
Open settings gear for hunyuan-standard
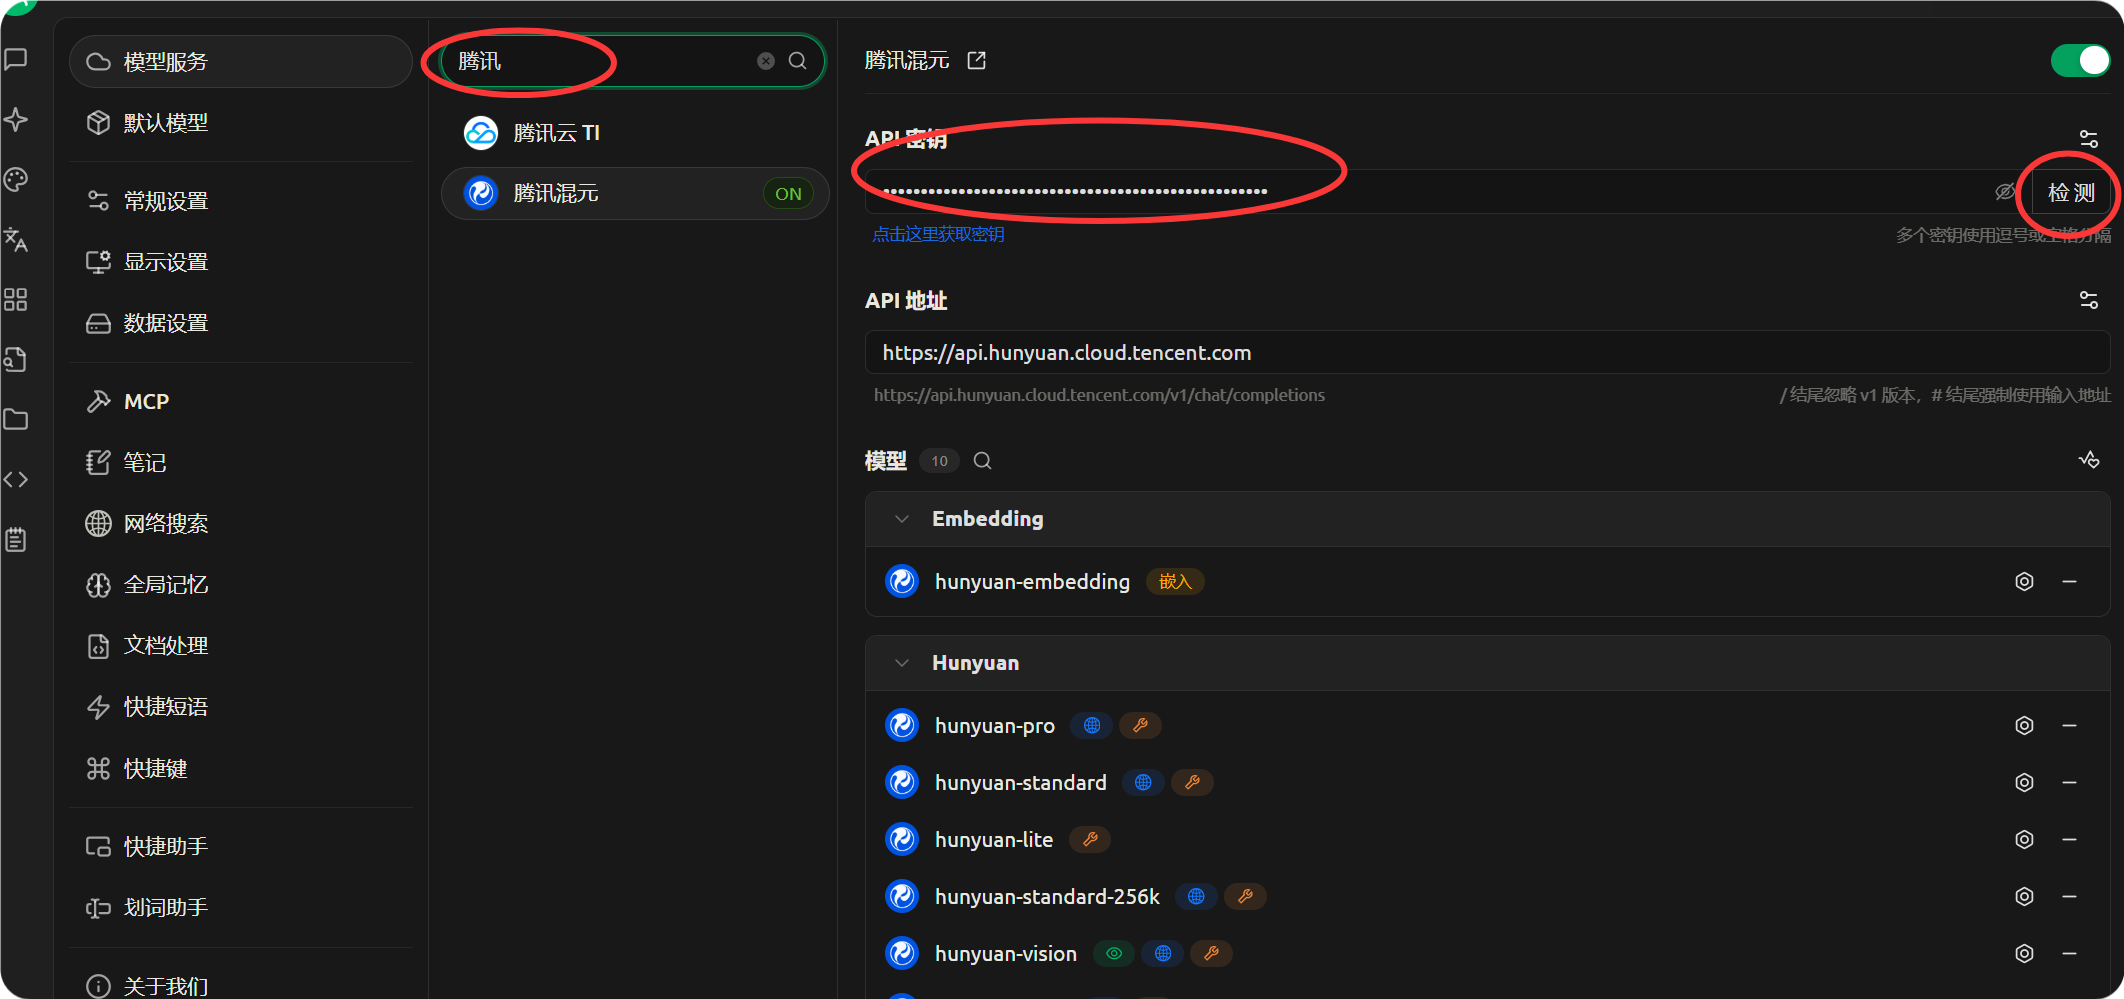click(x=2024, y=783)
